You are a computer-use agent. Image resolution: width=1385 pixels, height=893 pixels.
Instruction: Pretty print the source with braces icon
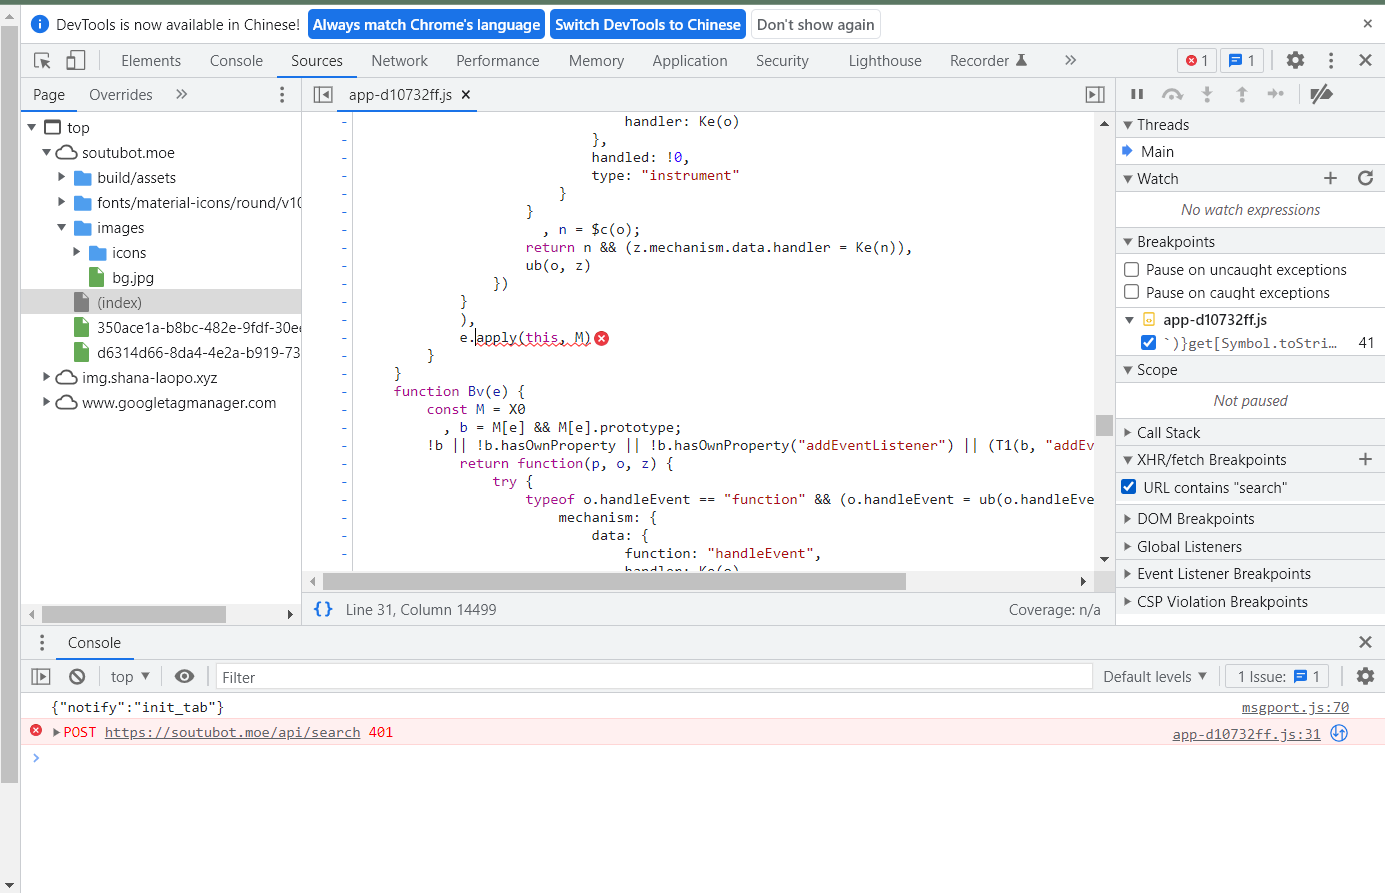coord(323,609)
